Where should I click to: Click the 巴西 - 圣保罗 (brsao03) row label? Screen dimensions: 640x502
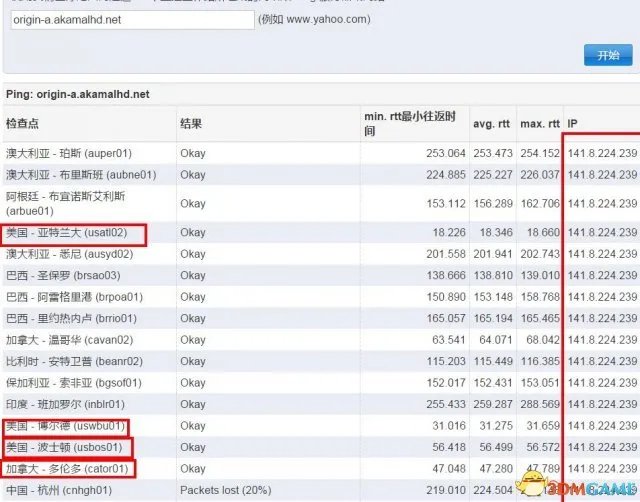pyautogui.click(x=63, y=275)
